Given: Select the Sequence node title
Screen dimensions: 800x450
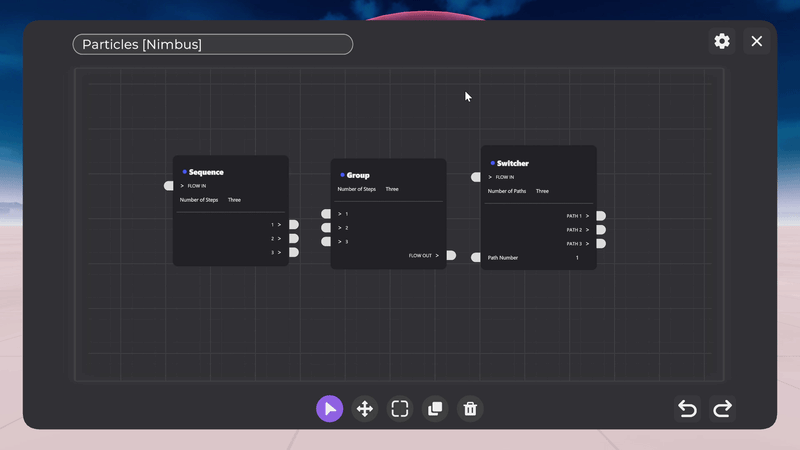Looking at the screenshot, I should 206,172.
